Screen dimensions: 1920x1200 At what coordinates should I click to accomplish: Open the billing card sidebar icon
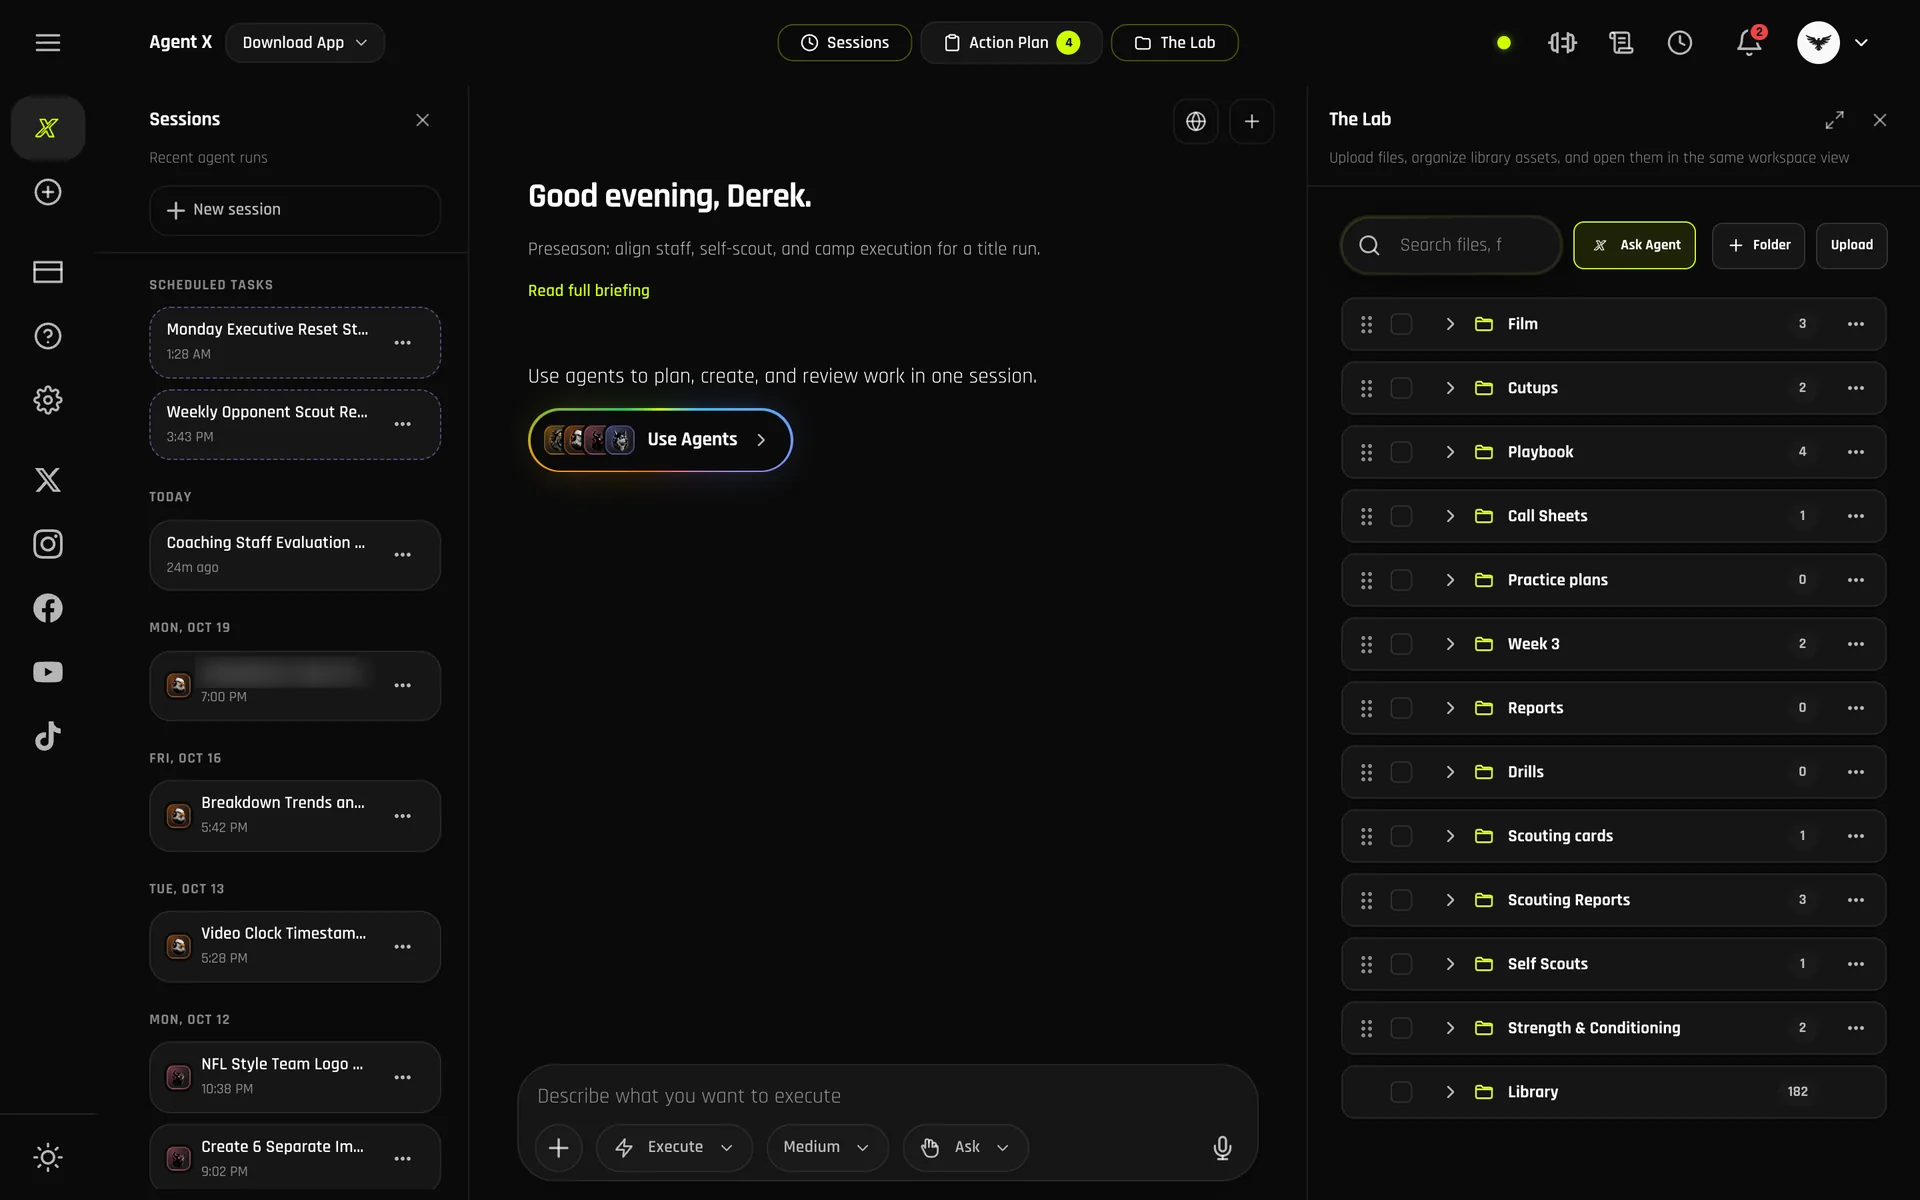coord(48,272)
